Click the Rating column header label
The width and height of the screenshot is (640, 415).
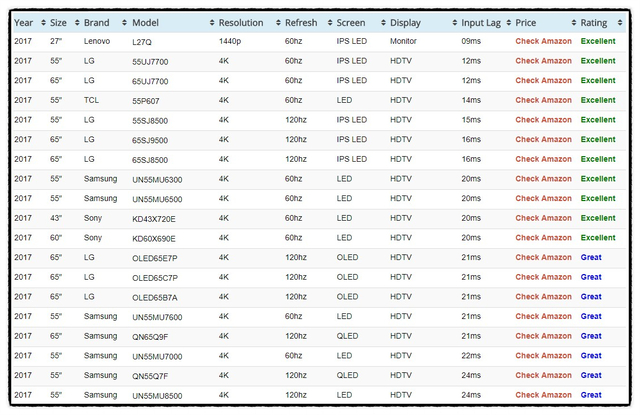tap(593, 23)
